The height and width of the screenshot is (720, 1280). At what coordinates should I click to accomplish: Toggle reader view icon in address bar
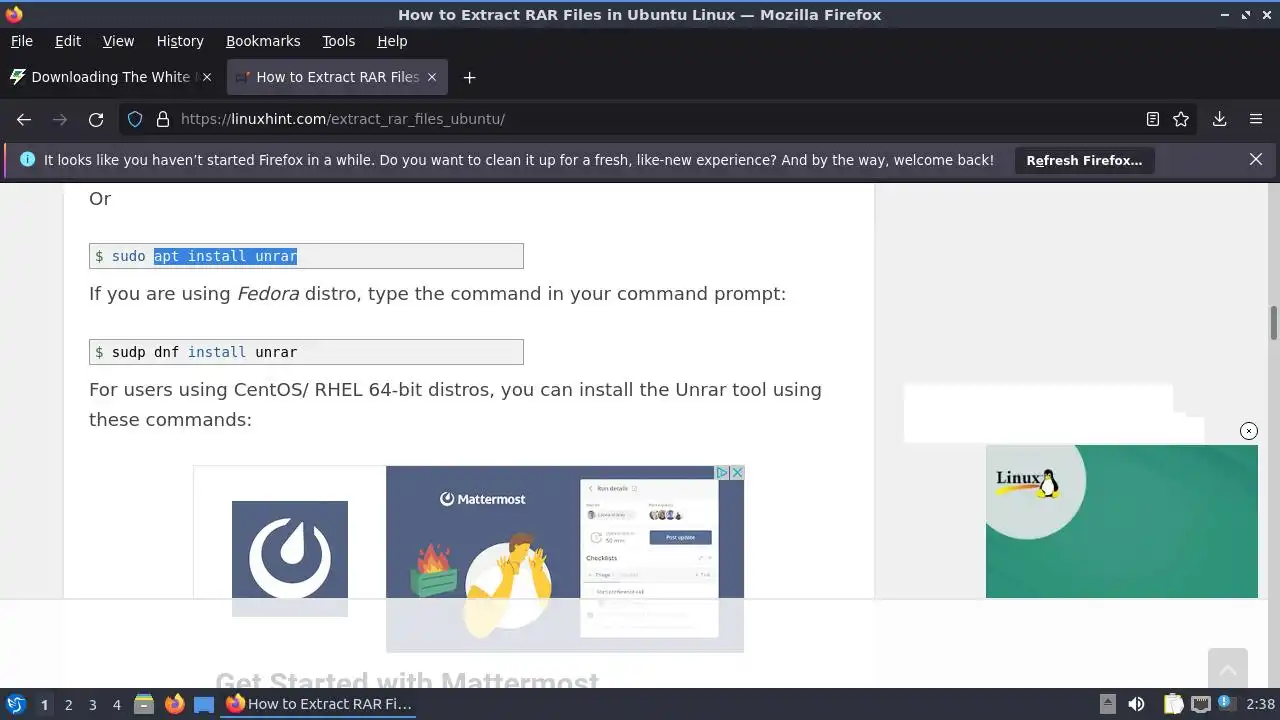1153,119
